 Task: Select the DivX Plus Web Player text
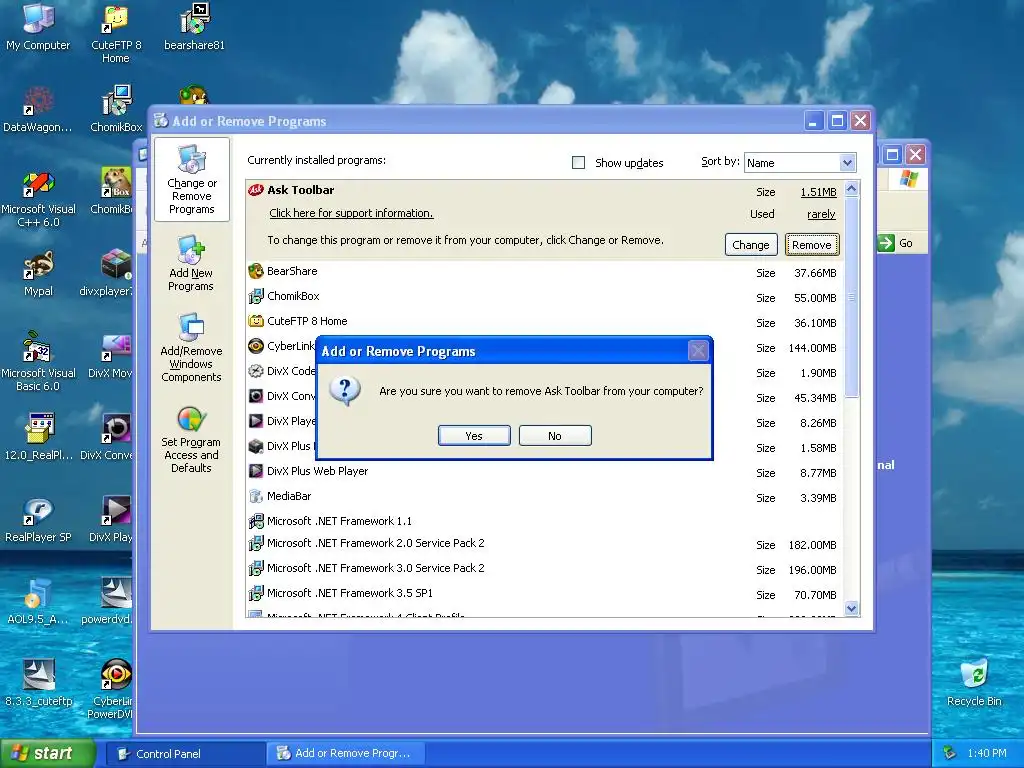point(317,472)
